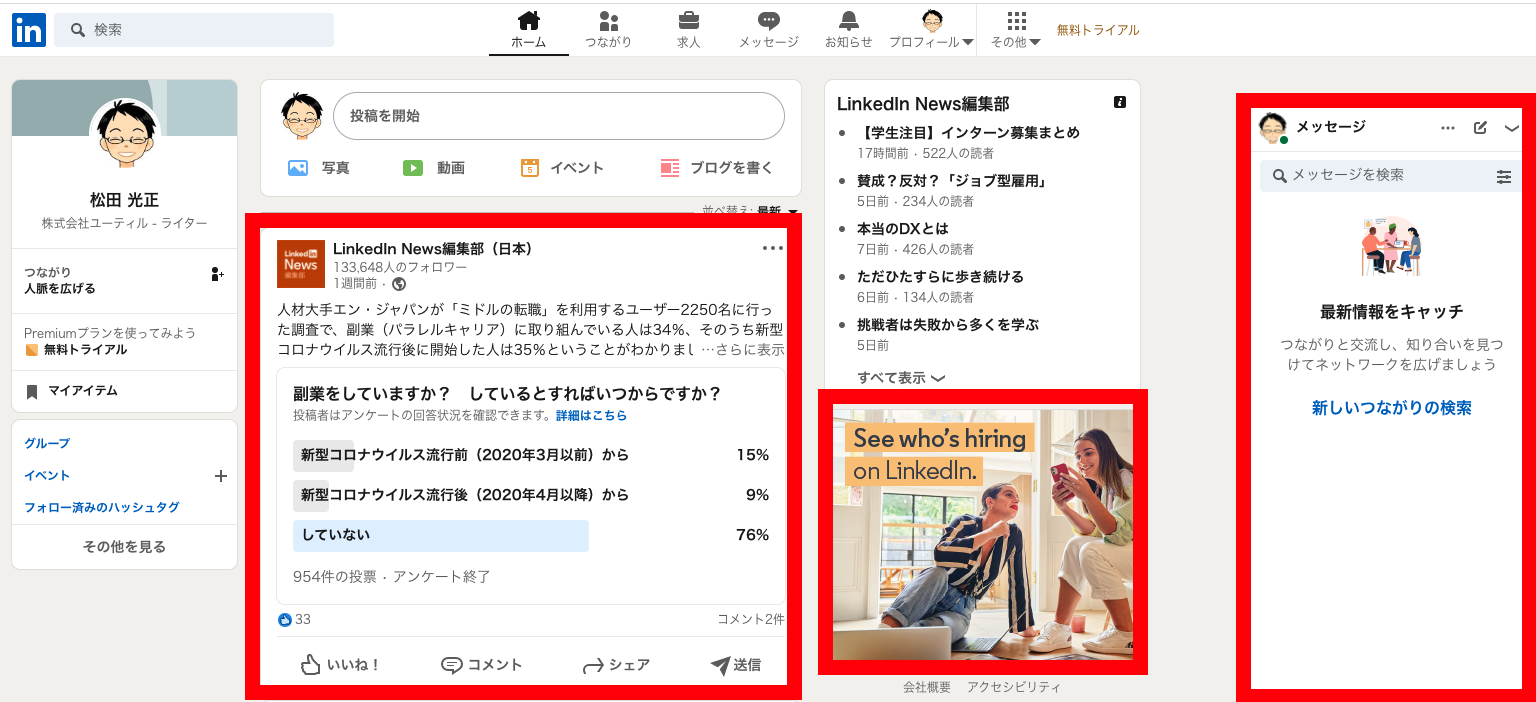This screenshot has height=702, width=1536.
Task: Click the コメント comment button
Action: tap(482, 664)
